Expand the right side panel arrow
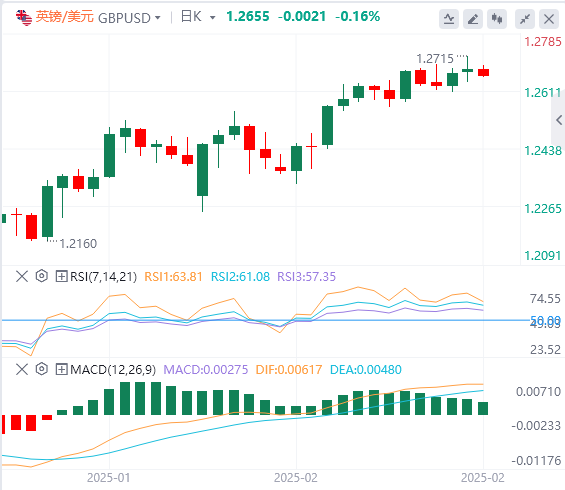The height and width of the screenshot is (490, 565). [559, 120]
